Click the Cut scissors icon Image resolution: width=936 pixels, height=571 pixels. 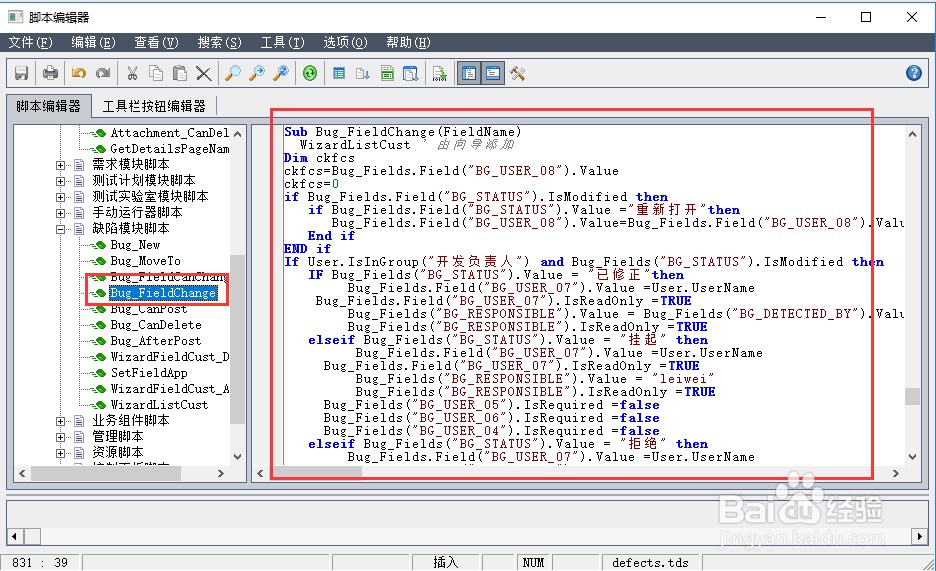pyautogui.click(x=132, y=73)
